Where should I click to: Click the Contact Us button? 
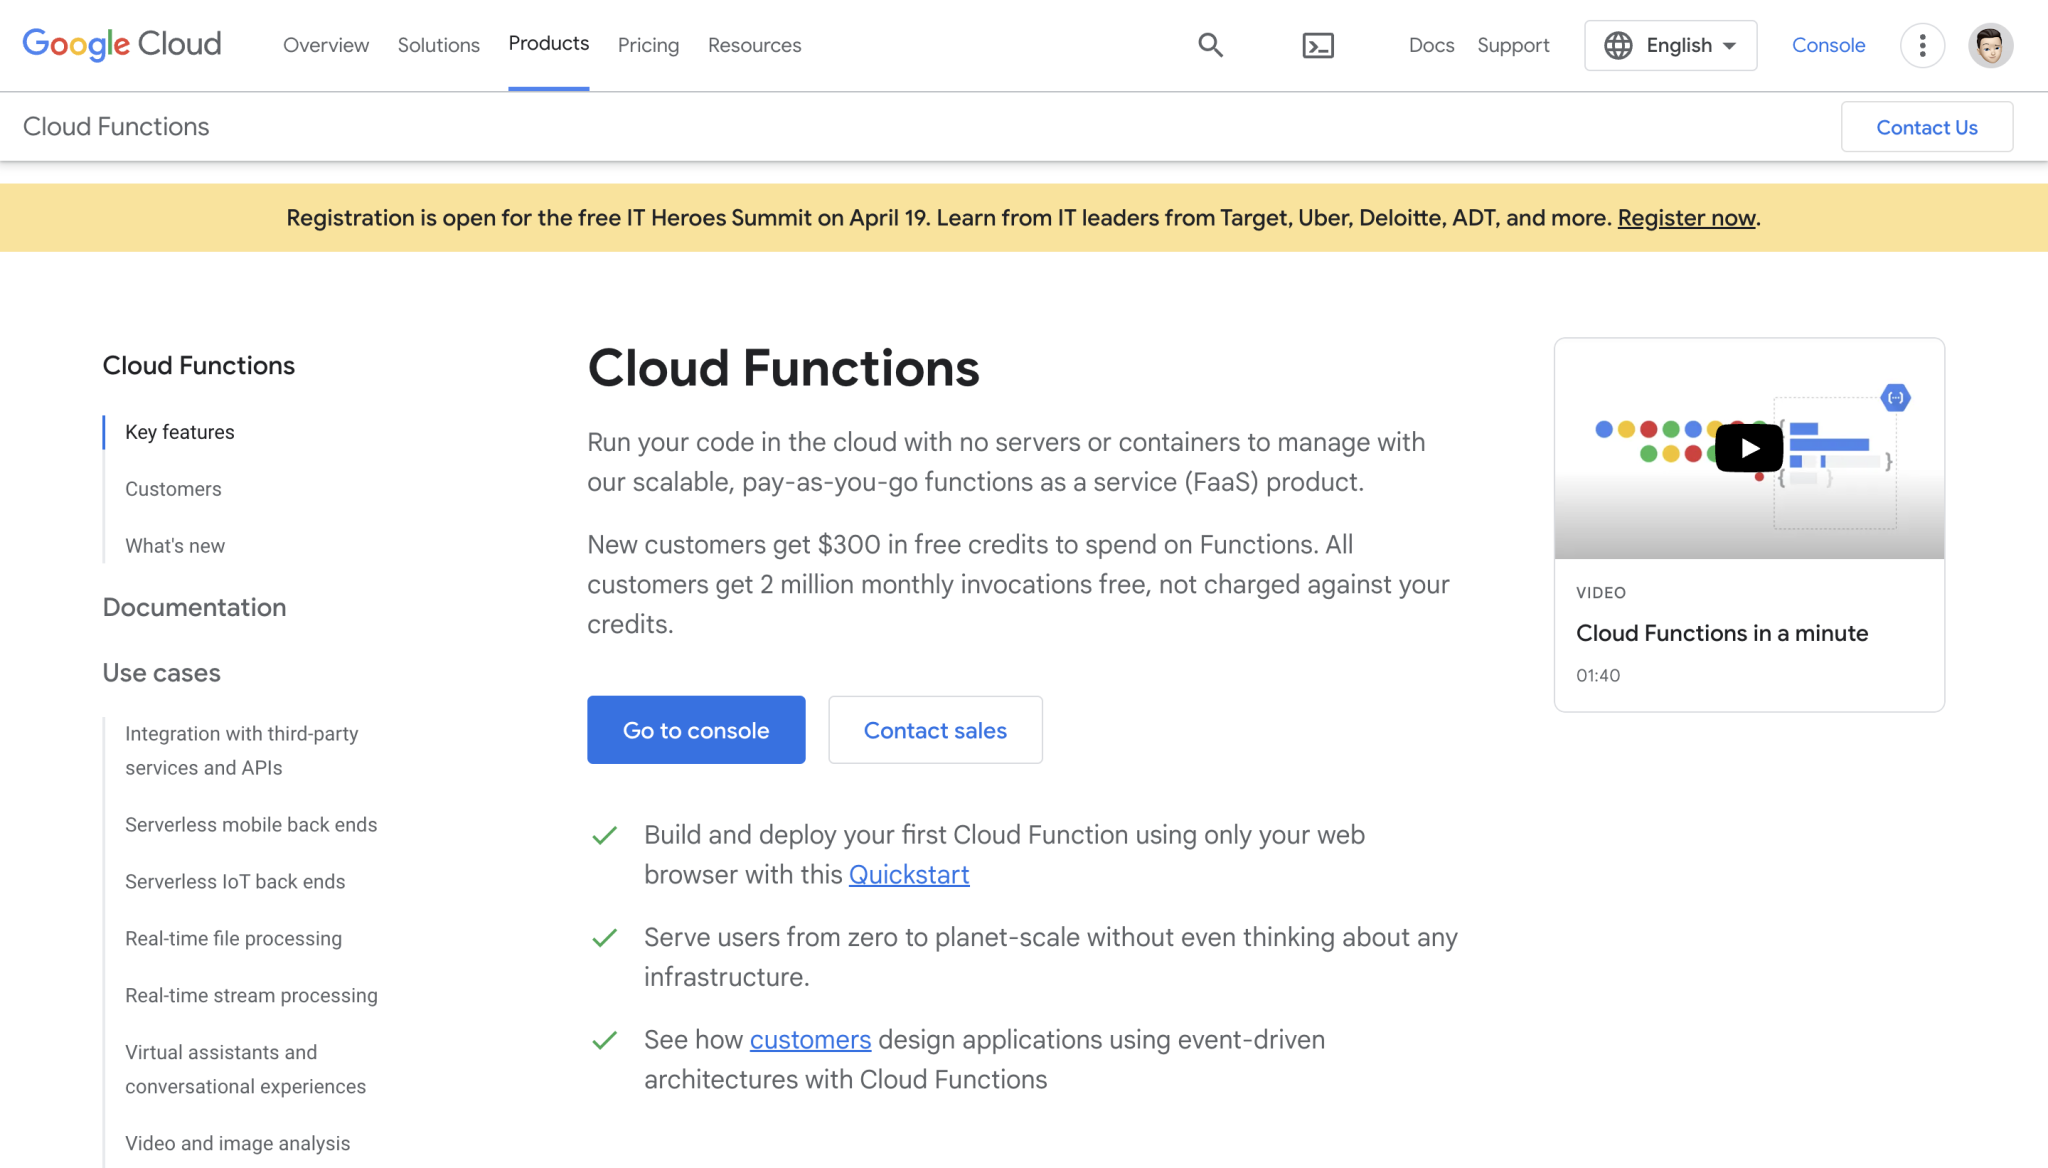coord(1926,126)
